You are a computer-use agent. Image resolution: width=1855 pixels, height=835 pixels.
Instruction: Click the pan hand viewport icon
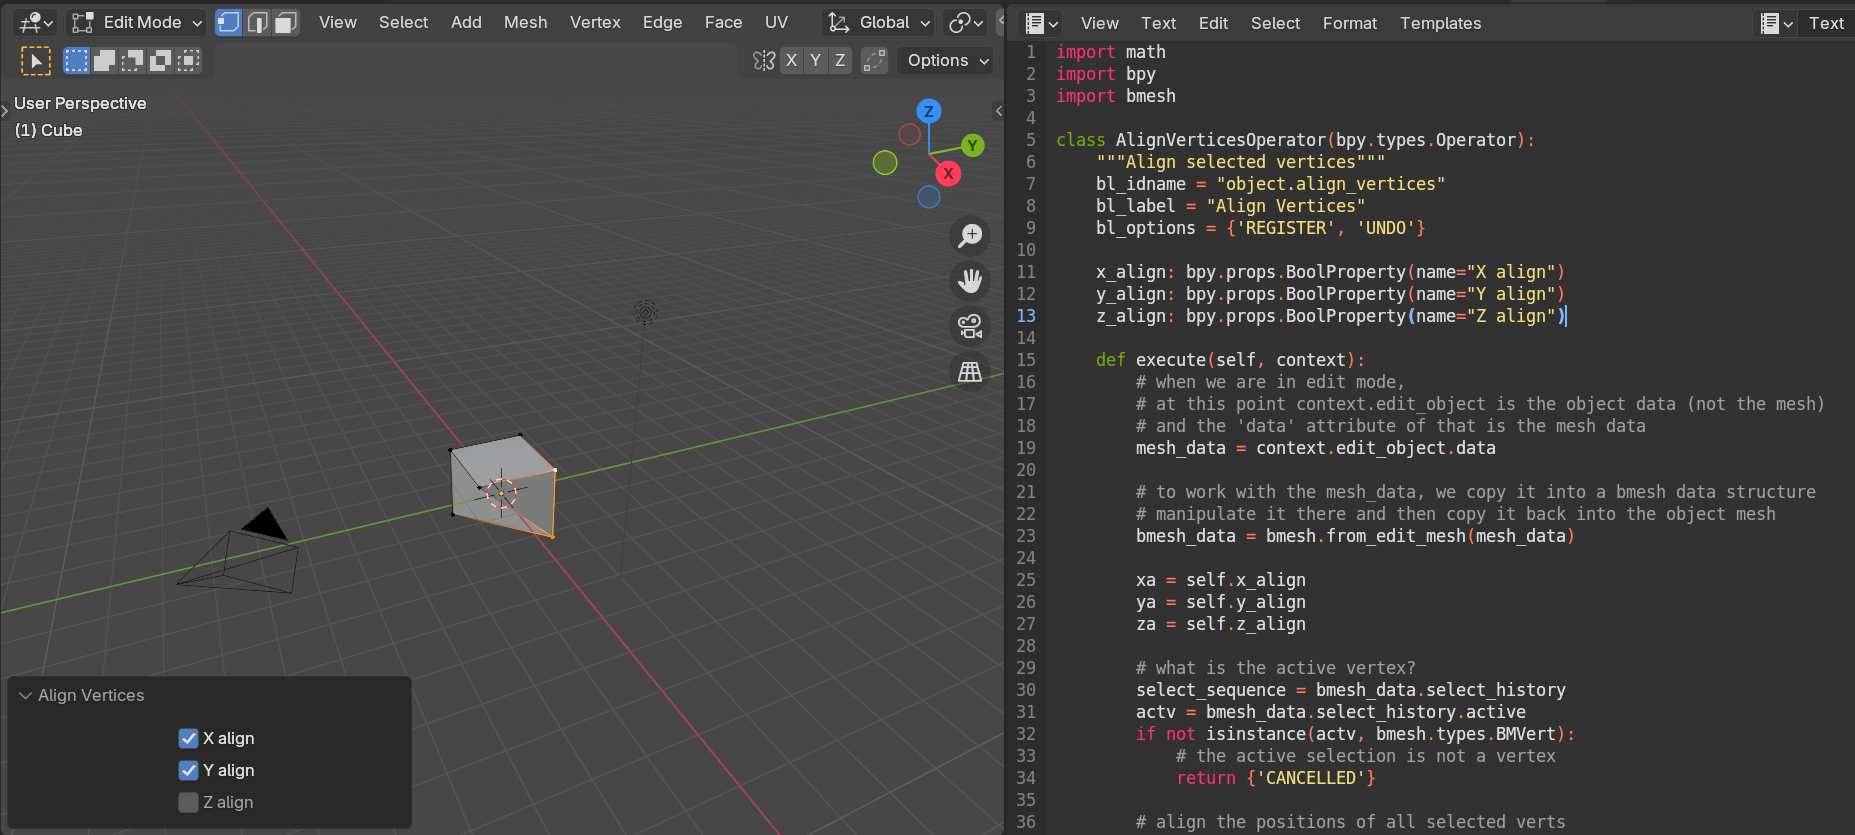point(970,281)
